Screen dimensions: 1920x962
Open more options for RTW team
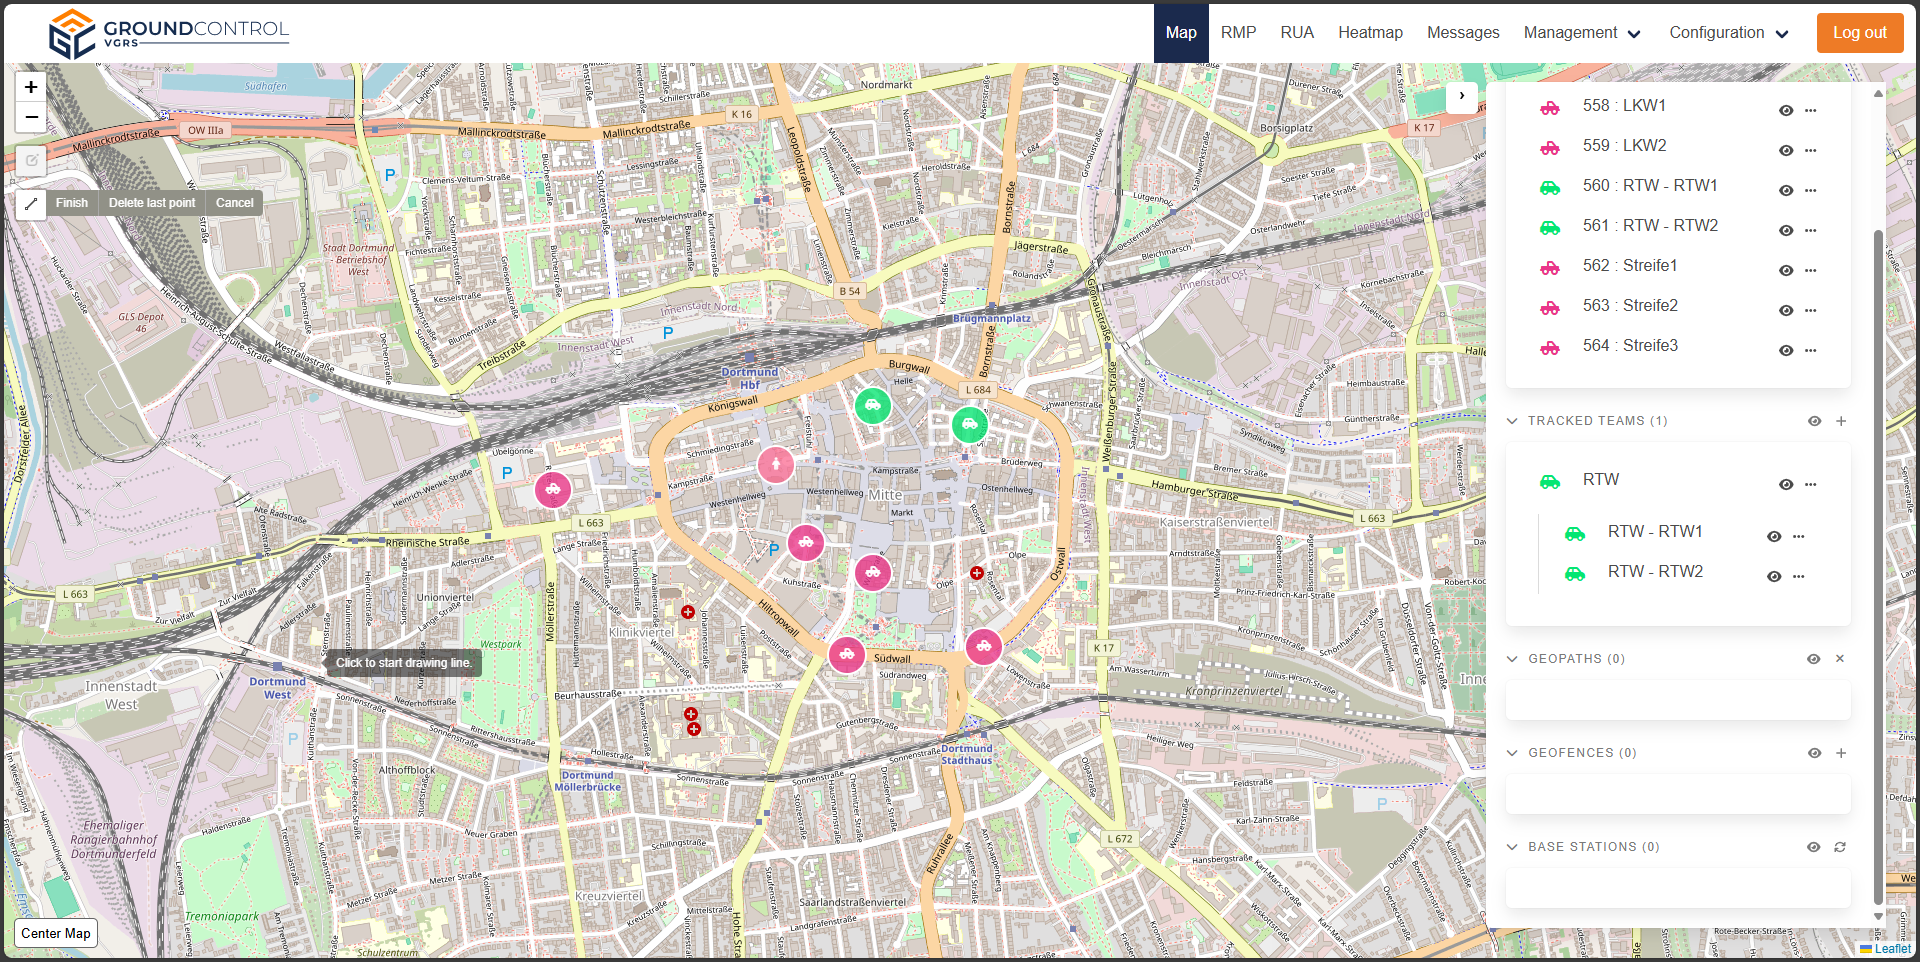[x=1810, y=485]
